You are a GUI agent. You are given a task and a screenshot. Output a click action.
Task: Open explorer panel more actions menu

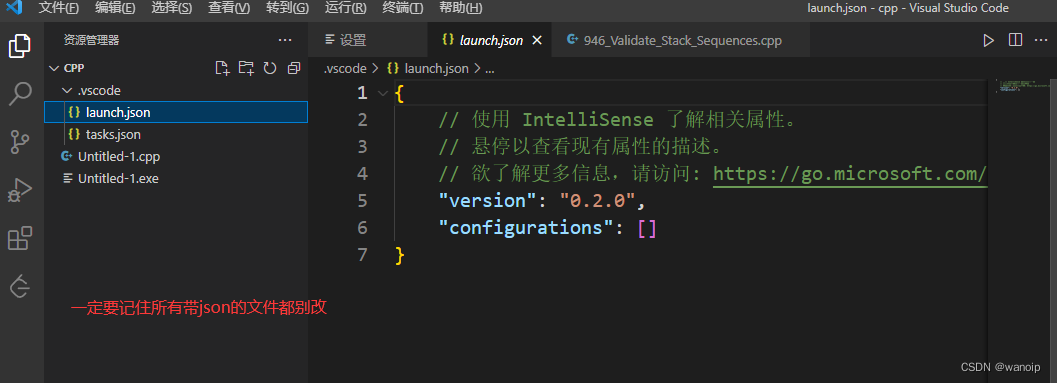click(x=285, y=40)
